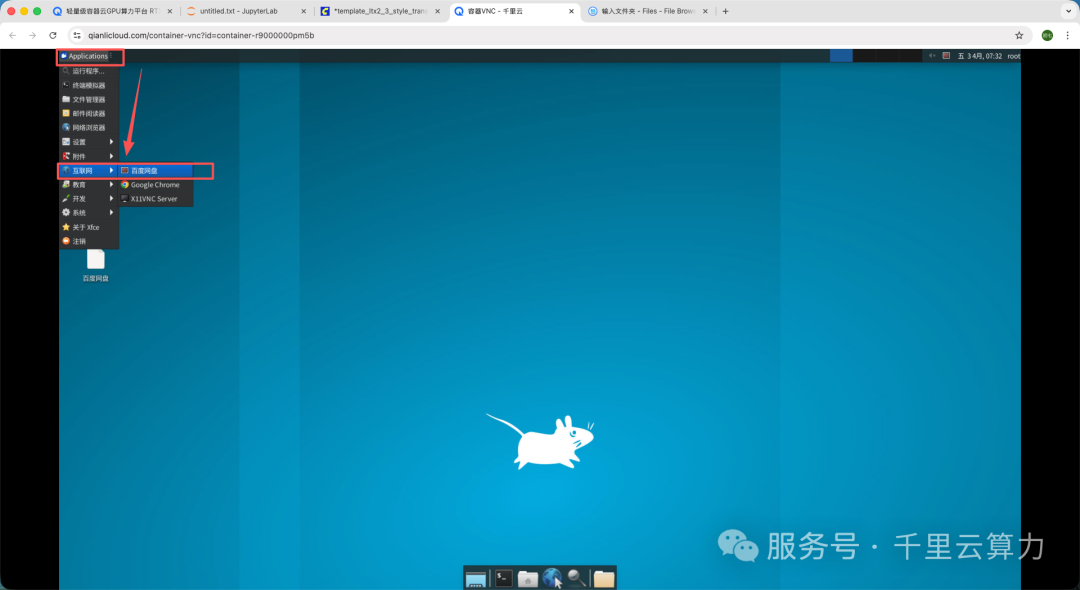
Task: Bookmark this page with the star icon
Action: coord(1019,35)
